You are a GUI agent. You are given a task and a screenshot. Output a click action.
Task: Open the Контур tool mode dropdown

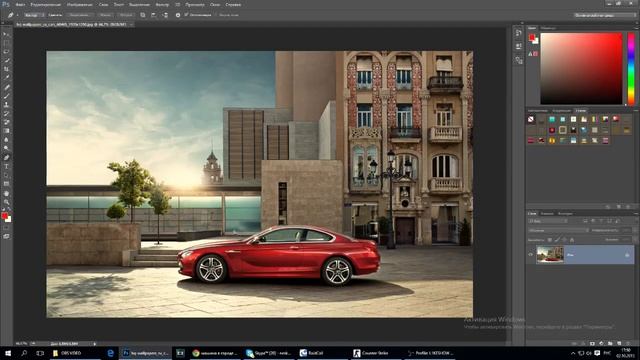(33, 15)
